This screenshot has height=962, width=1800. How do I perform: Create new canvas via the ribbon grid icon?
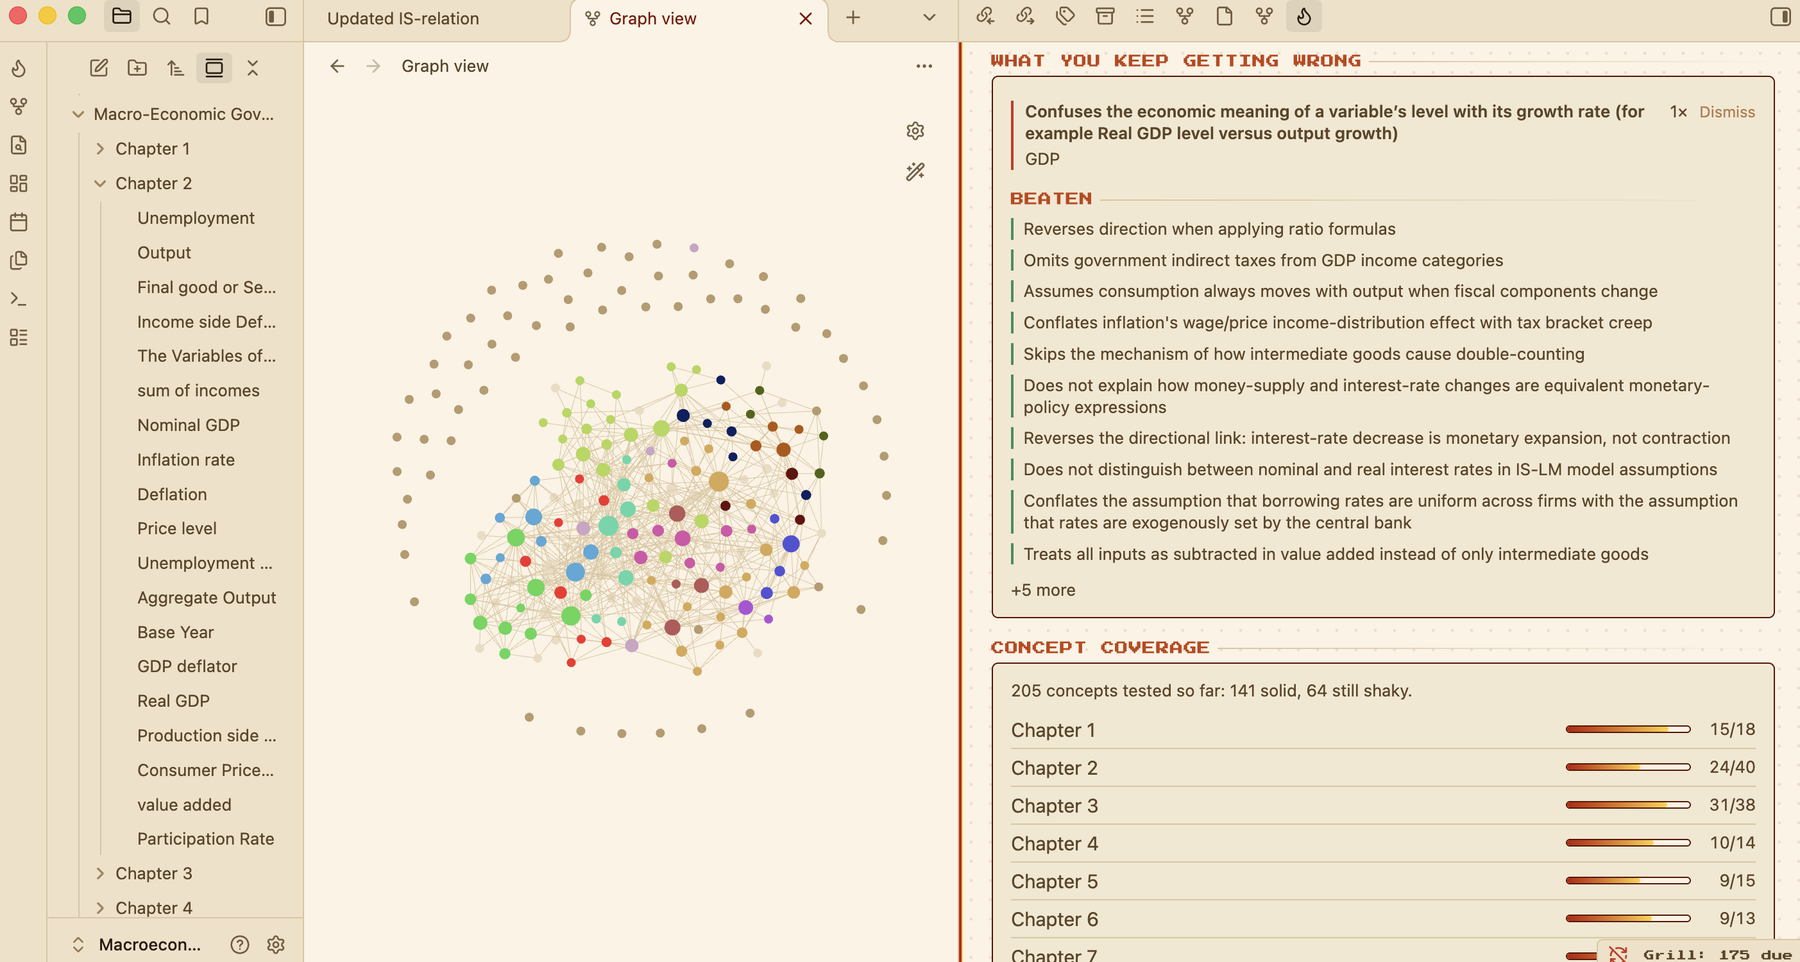point(19,183)
